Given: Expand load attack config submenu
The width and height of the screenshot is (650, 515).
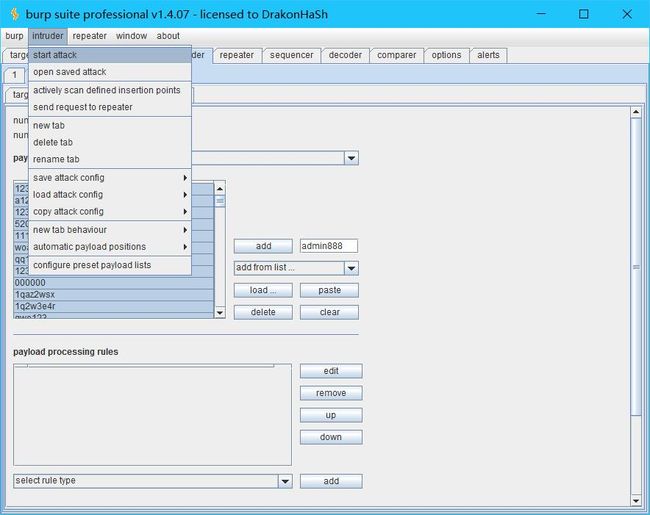Looking at the screenshot, I should (x=110, y=194).
